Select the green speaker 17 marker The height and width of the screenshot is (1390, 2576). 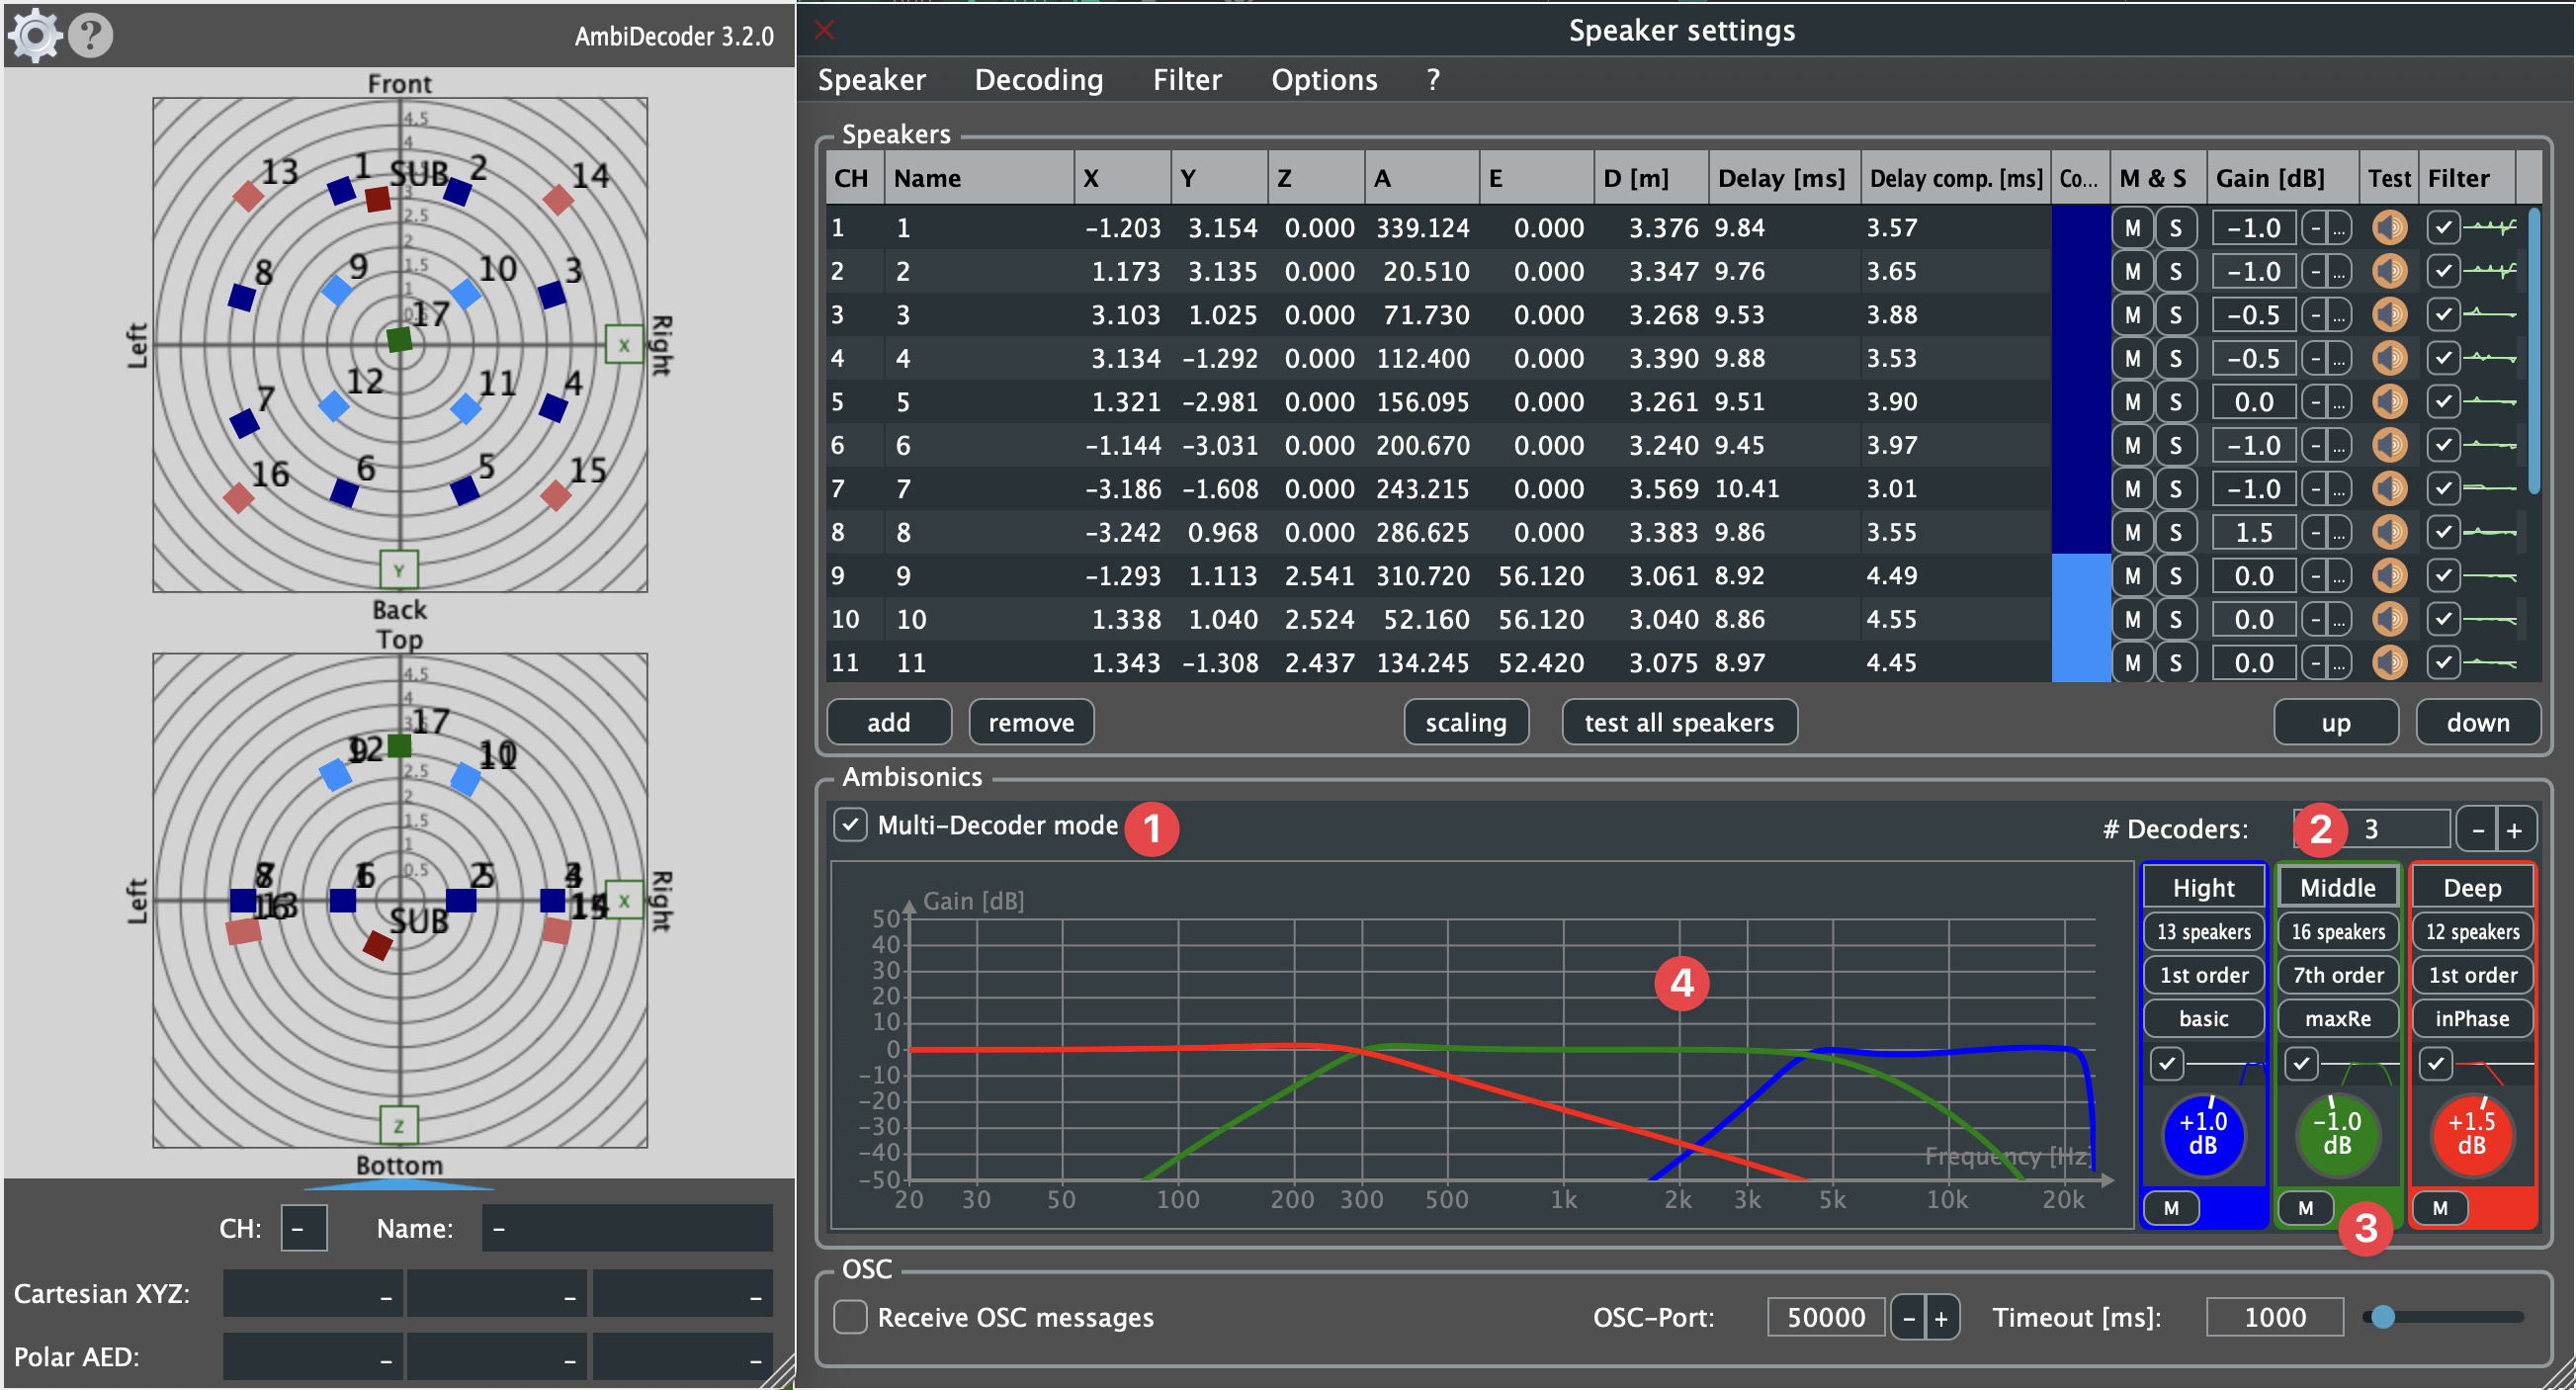pyautogui.click(x=399, y=339)
